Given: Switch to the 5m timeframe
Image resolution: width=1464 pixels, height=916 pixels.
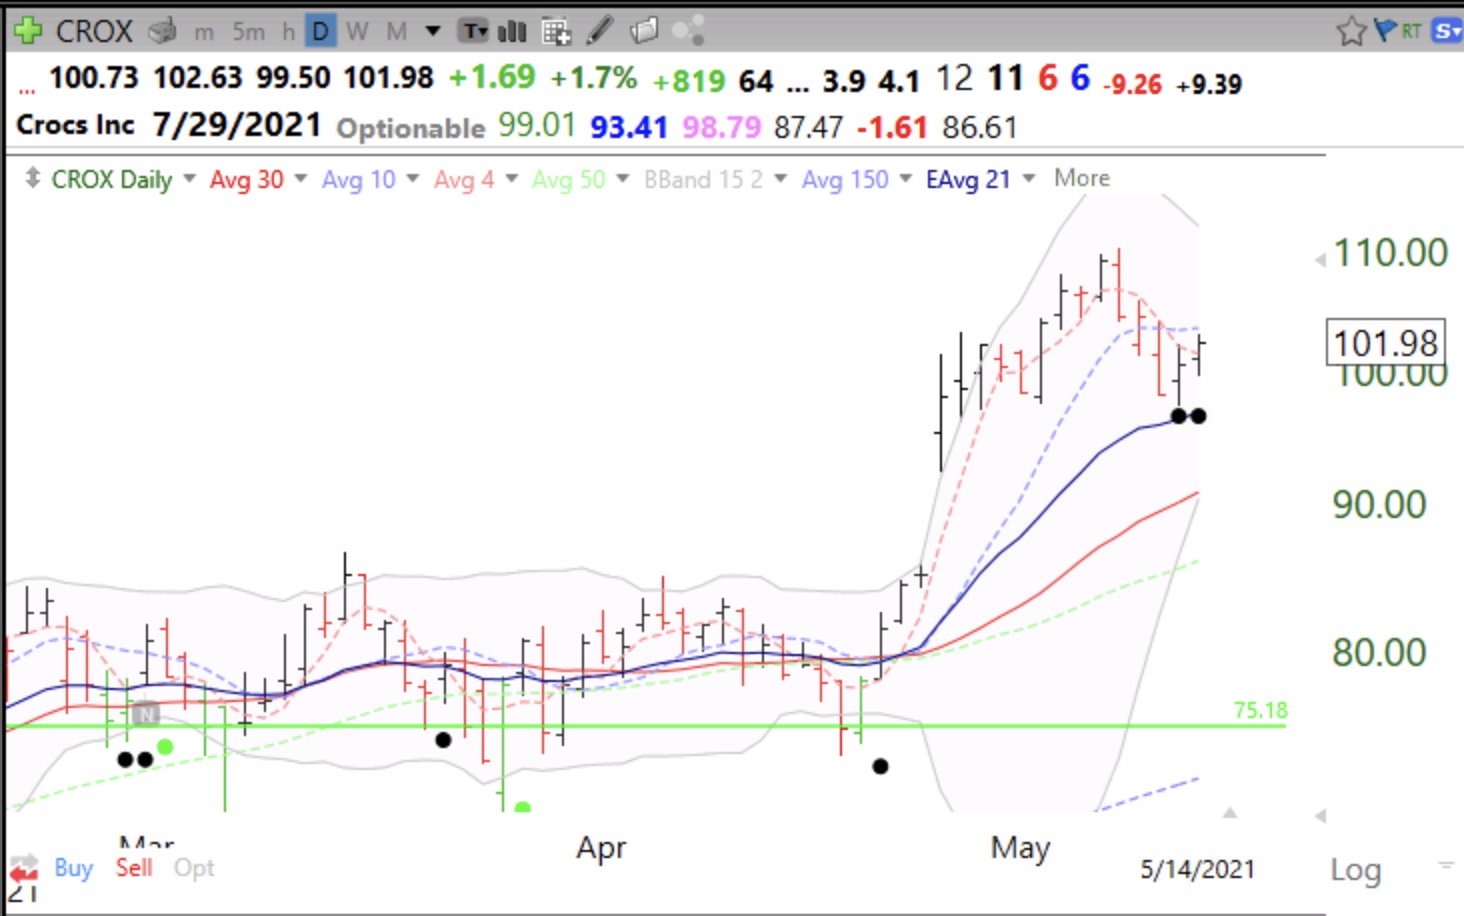Looking at the screenshot, I should pyautogui.click(x=248, y=32).
